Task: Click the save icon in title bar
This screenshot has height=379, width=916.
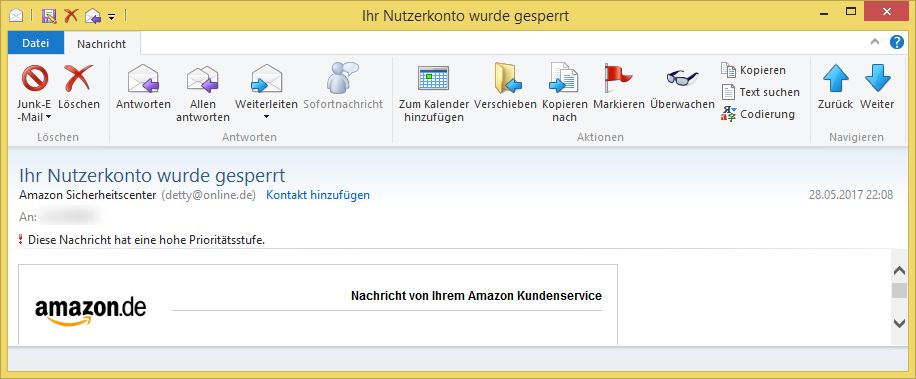Action: tap(49, 16)
